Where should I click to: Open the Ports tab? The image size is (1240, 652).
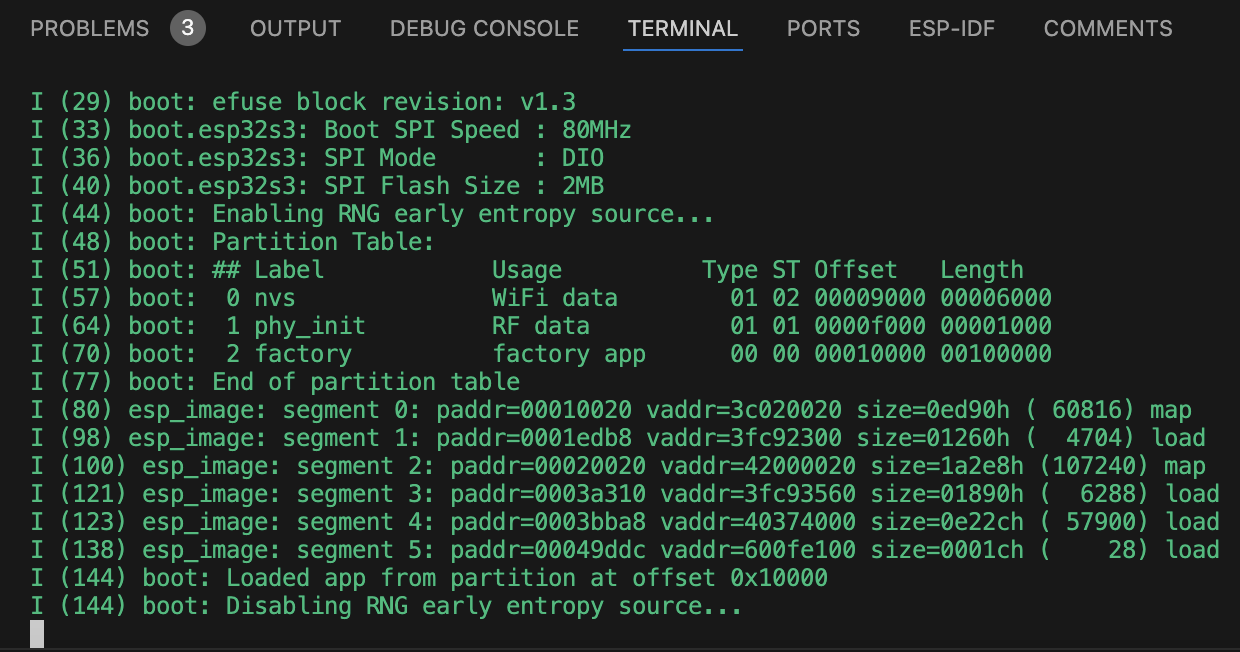(x=823, y=29)
